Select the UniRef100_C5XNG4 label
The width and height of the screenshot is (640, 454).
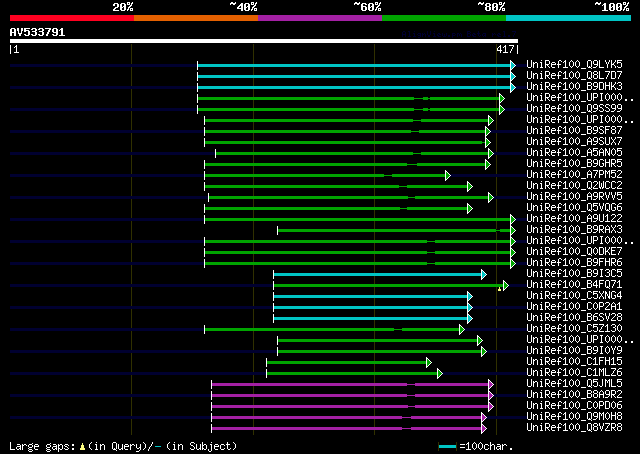tap(574, 296)
